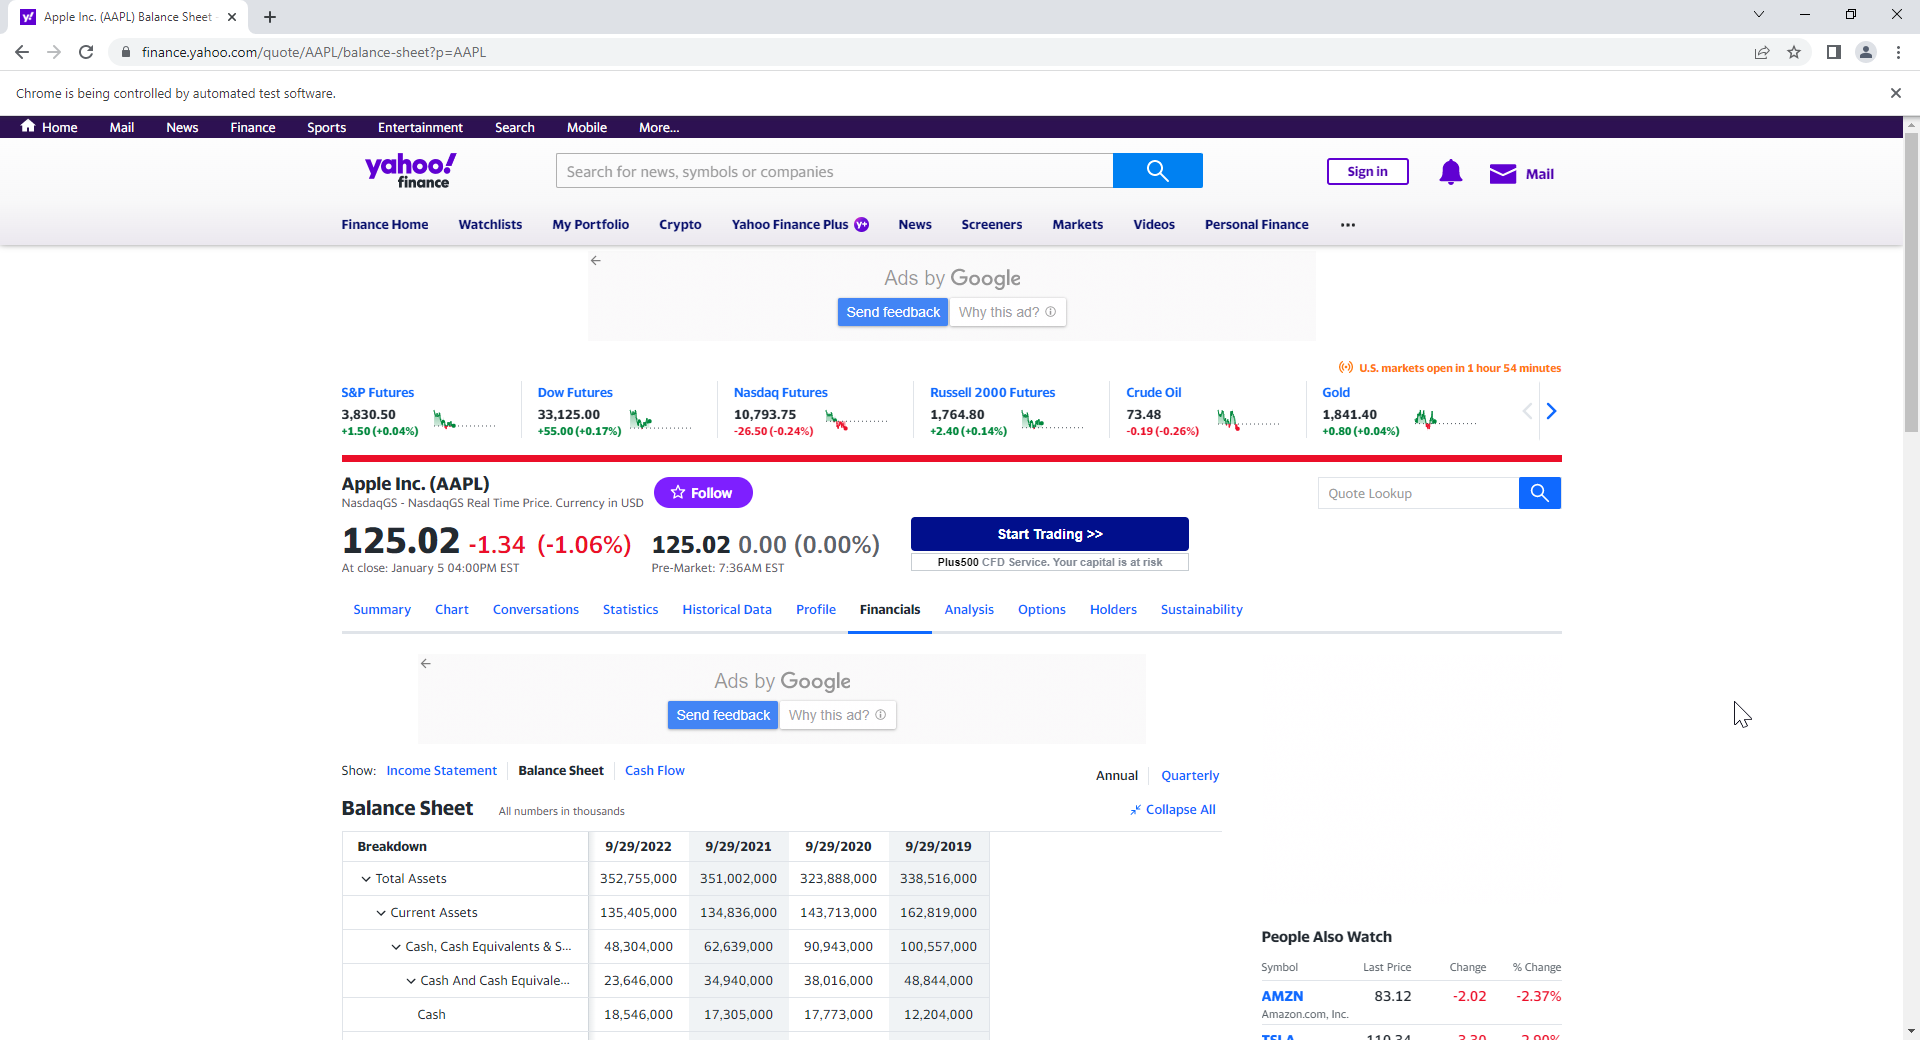Bookmark this page with star icon

1794,52
